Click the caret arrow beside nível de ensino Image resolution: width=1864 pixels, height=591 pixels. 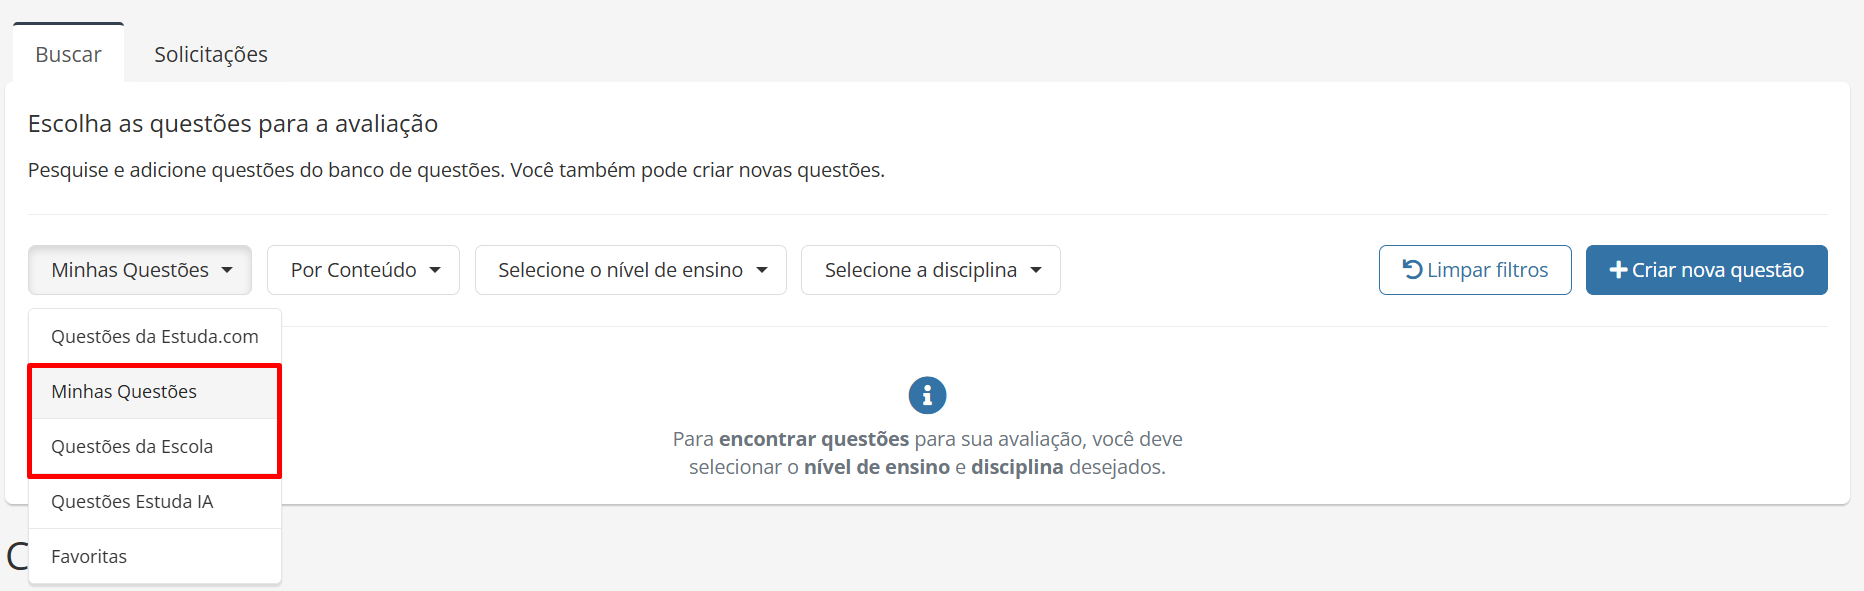[762, 270]
